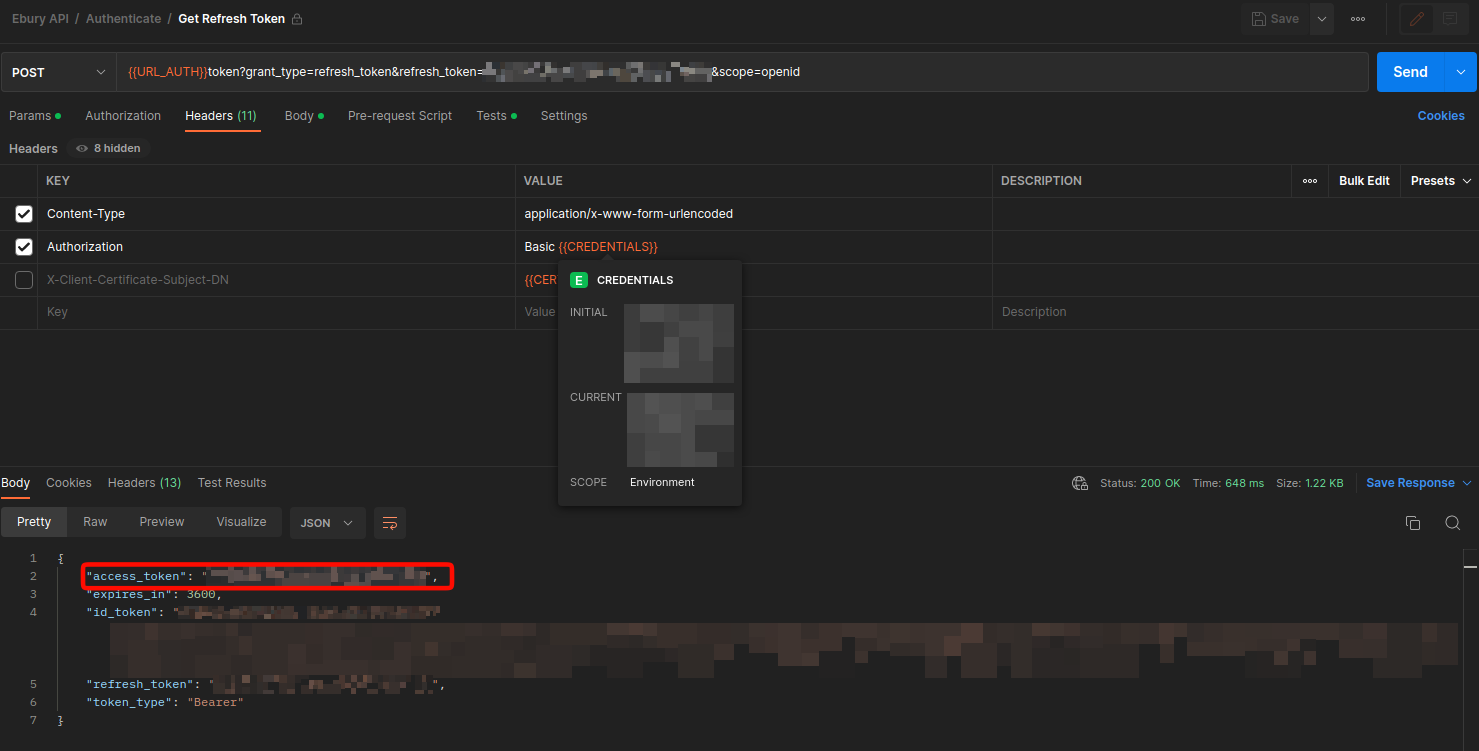
Task: Show the 8 hidden headers
Action: [x=108, y=148]
